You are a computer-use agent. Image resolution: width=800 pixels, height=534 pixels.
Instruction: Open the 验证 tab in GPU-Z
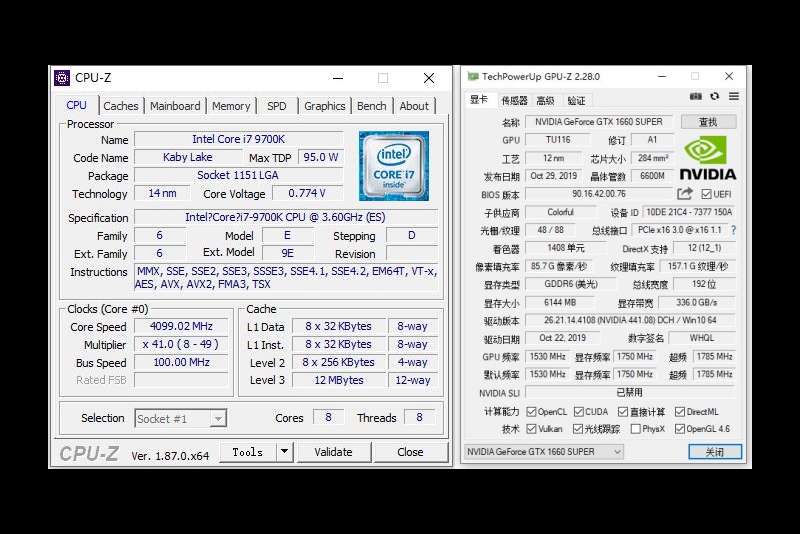coord(577,100)
